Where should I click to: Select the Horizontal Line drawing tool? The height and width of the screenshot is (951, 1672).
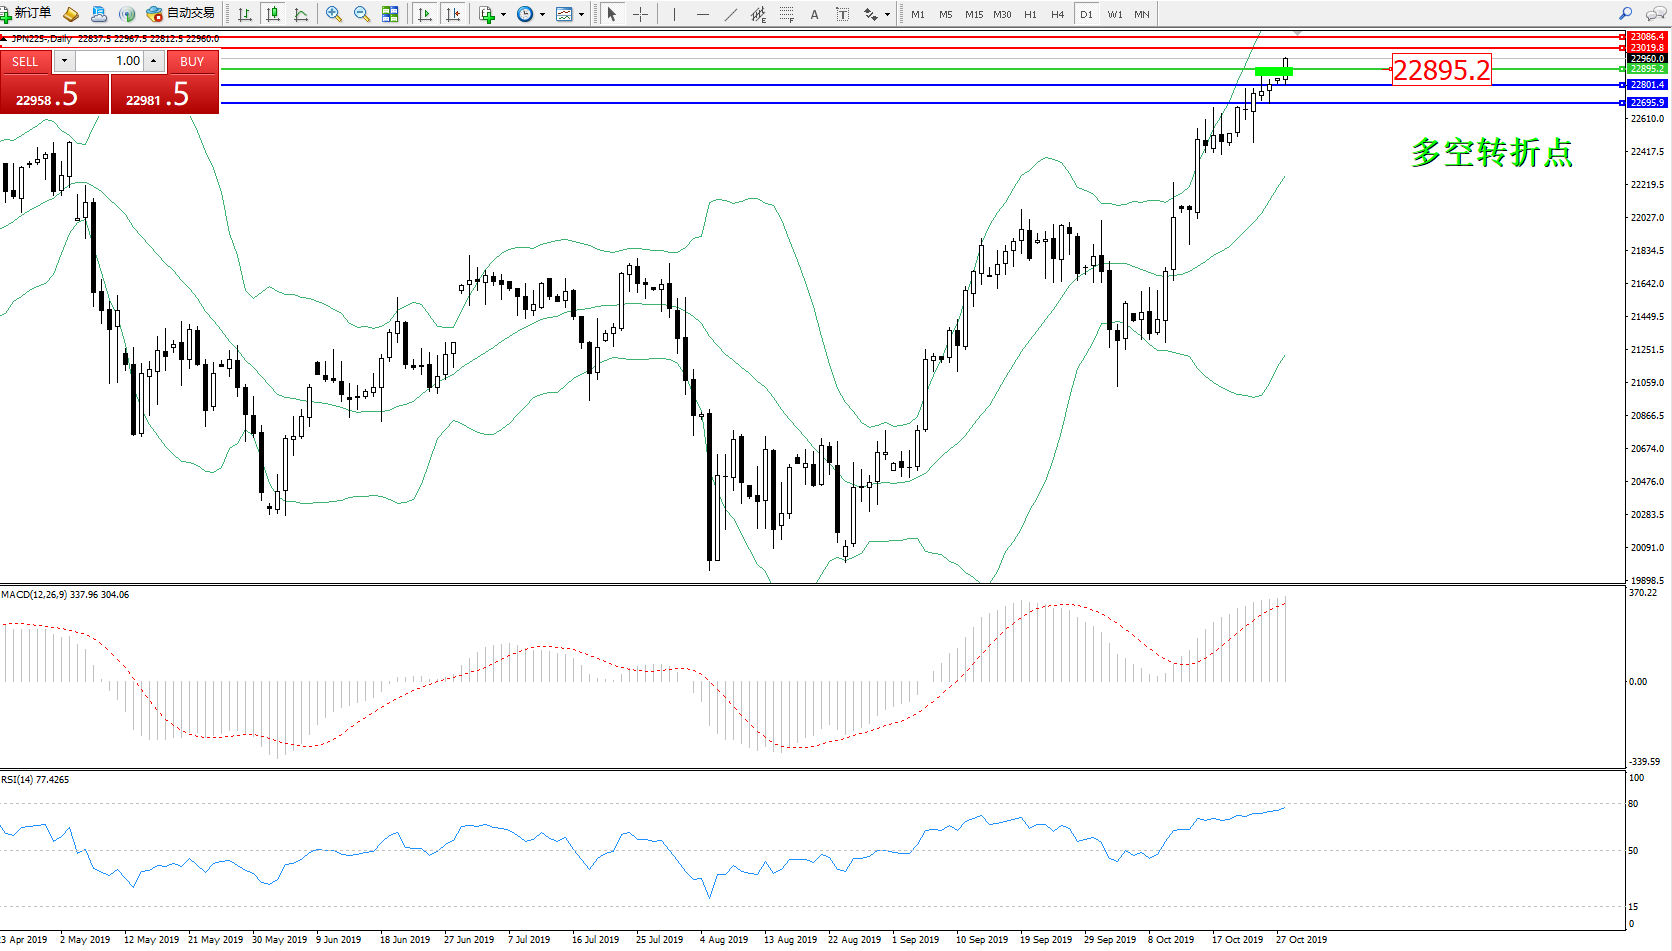(703, 14)
